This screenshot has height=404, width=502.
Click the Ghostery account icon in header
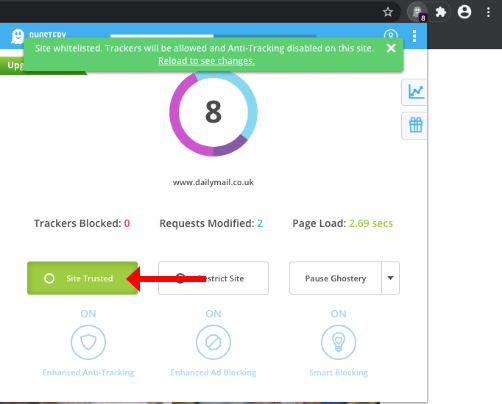click(391, 34)
